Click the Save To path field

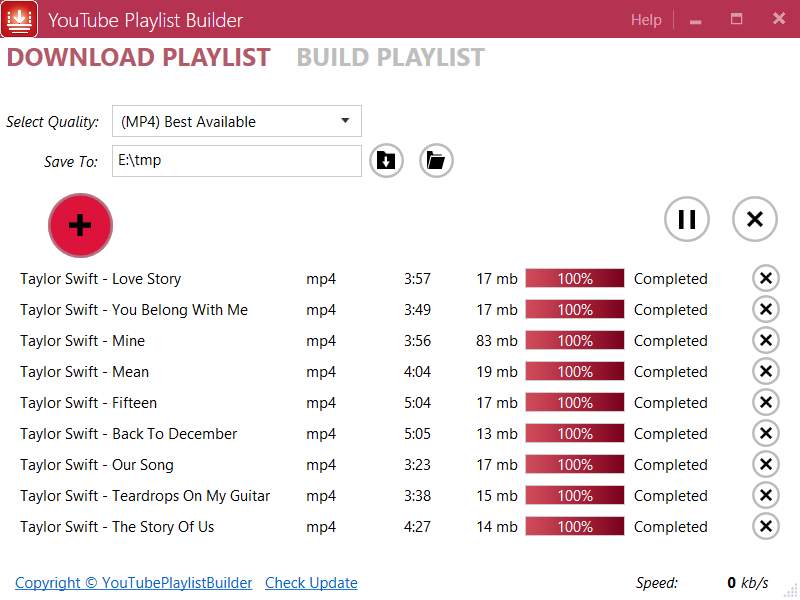237,161
